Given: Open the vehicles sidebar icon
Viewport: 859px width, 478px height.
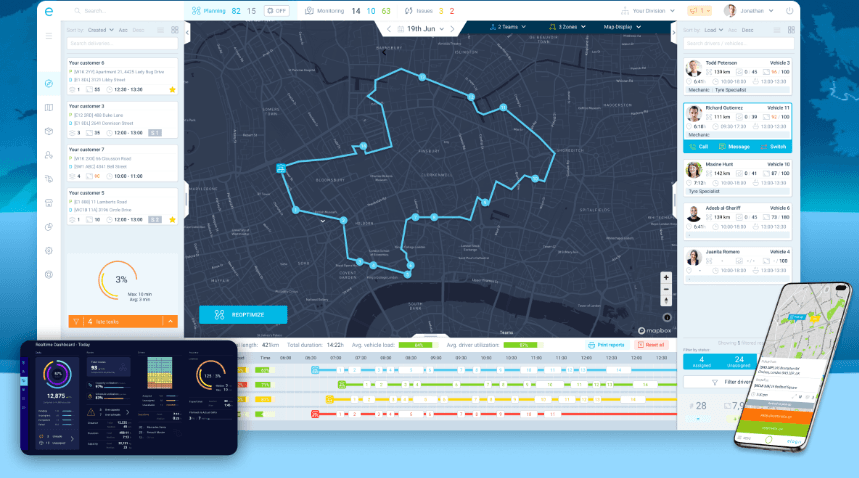Looking at the screenshot, I should pyautogui.click(x=49, y=179).
